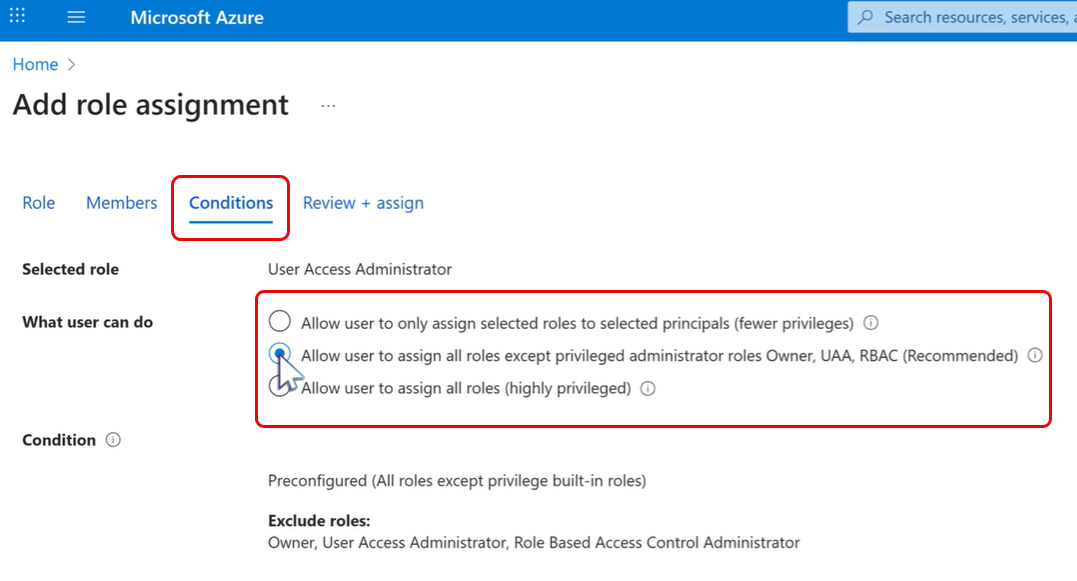Click the Microsoft Azure portal title

coord(197,17)
